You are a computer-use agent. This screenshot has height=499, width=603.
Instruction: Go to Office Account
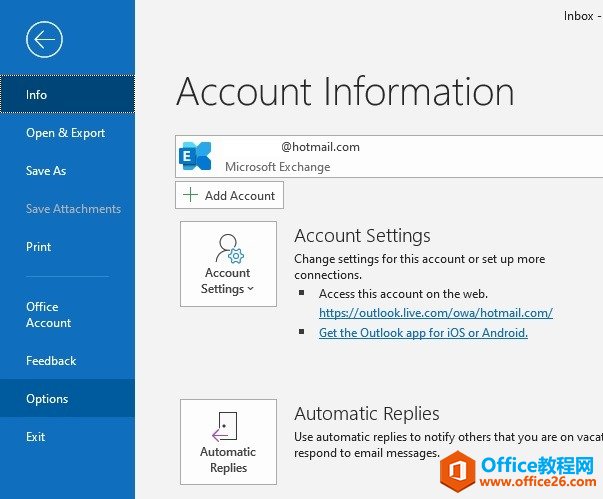[67, 314]
